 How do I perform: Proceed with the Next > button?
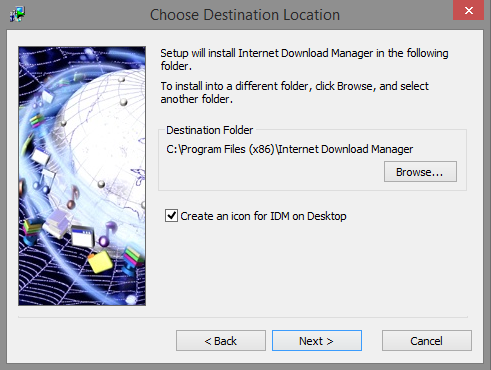pos(317,341)
